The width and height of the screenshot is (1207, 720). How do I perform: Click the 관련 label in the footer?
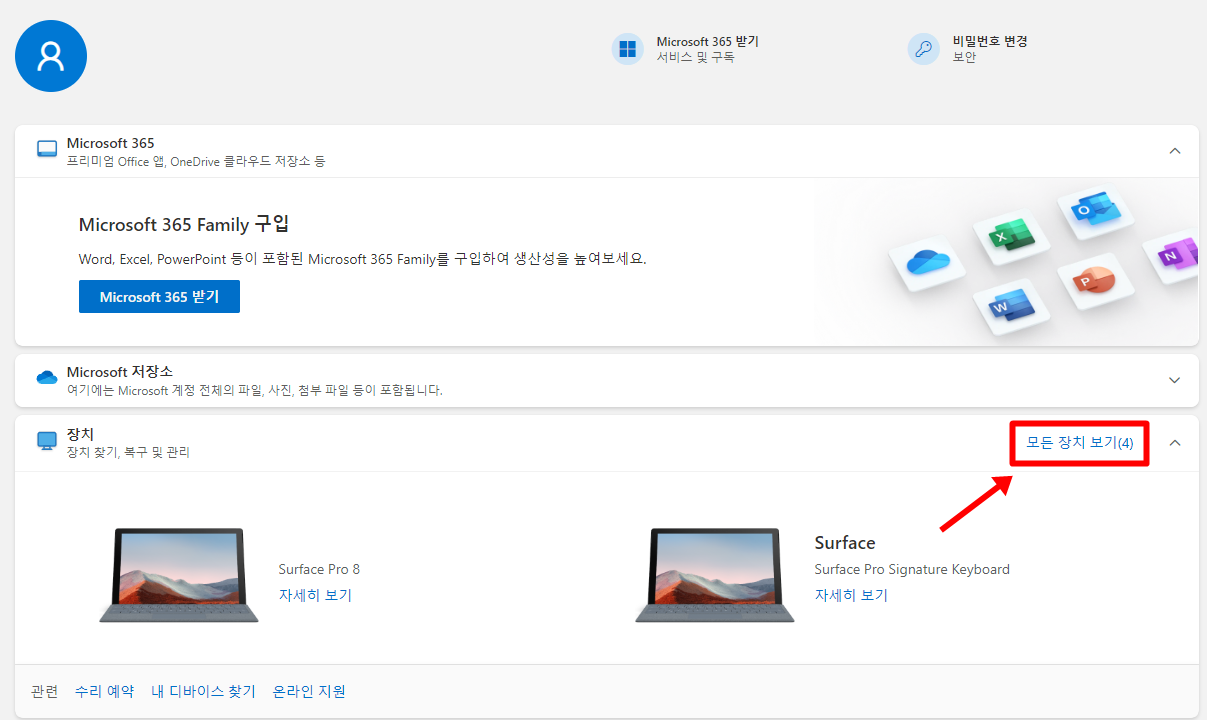click(45, 691)
